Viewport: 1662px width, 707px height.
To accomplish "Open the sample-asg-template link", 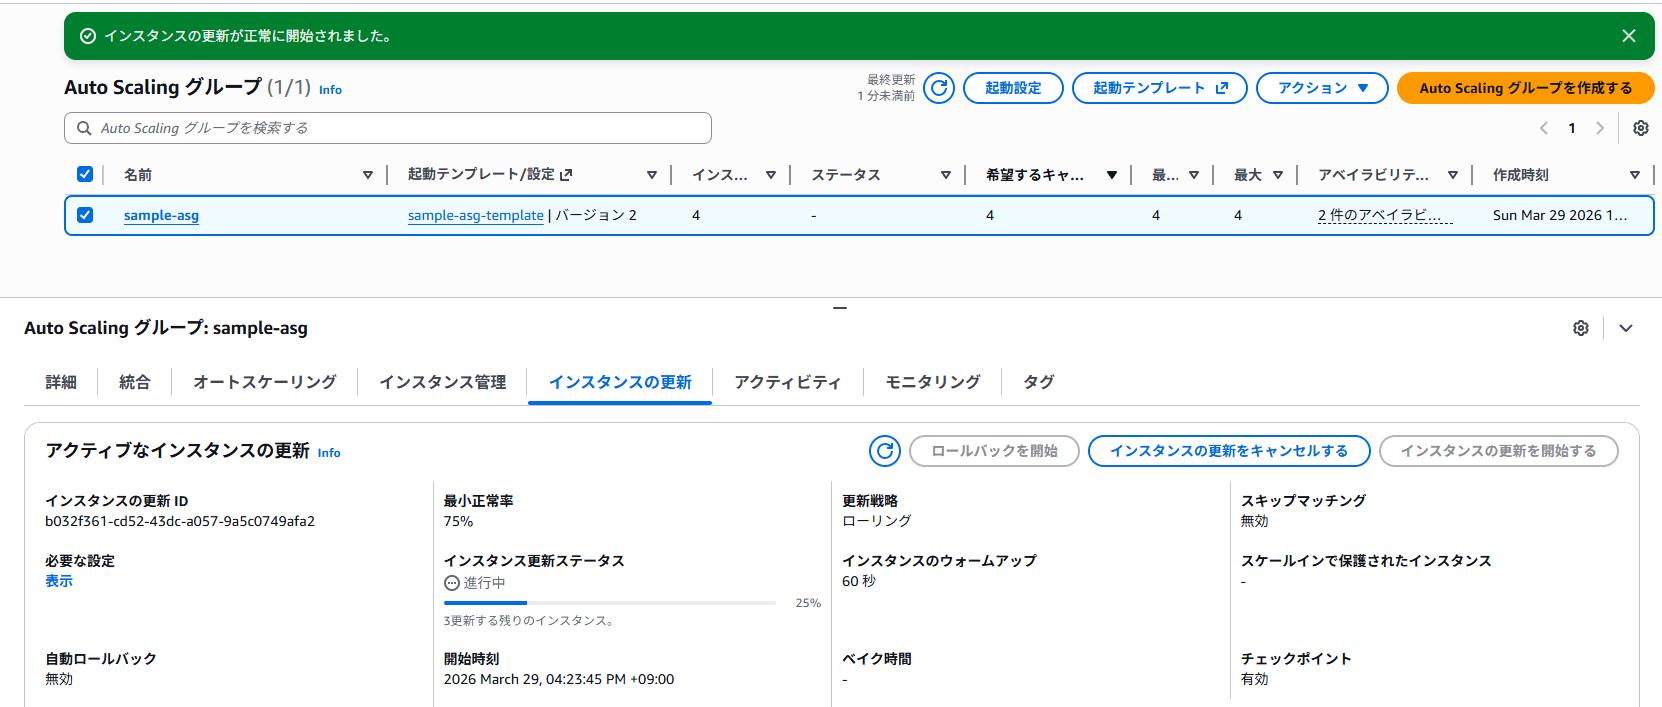I will pyautogui.click(x=475, y=215).
